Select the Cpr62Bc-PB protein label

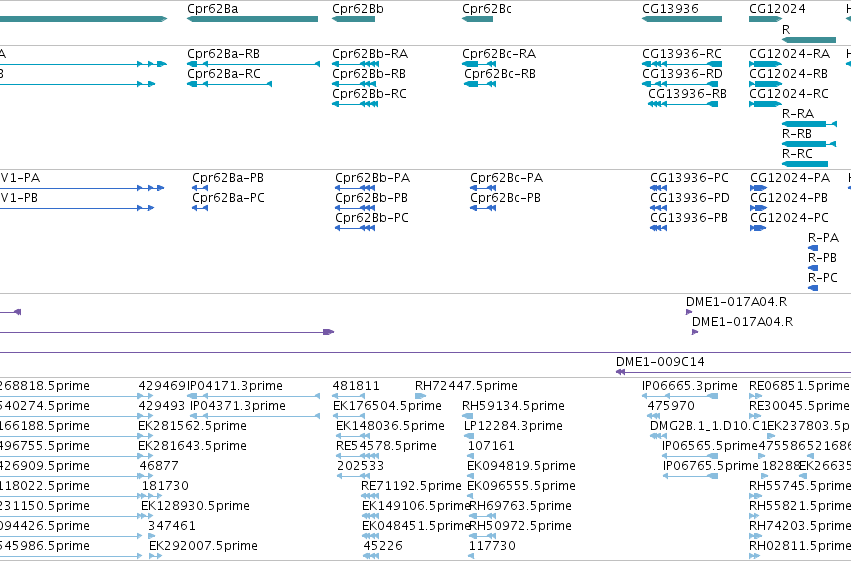(505, 198)
